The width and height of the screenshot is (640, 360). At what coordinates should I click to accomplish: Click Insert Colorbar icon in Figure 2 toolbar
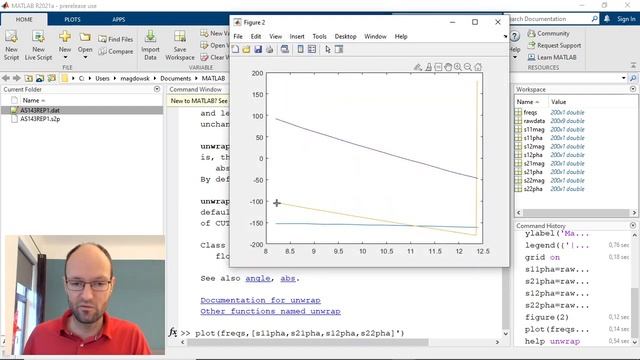pyautogui.click(x=300, y=49)
